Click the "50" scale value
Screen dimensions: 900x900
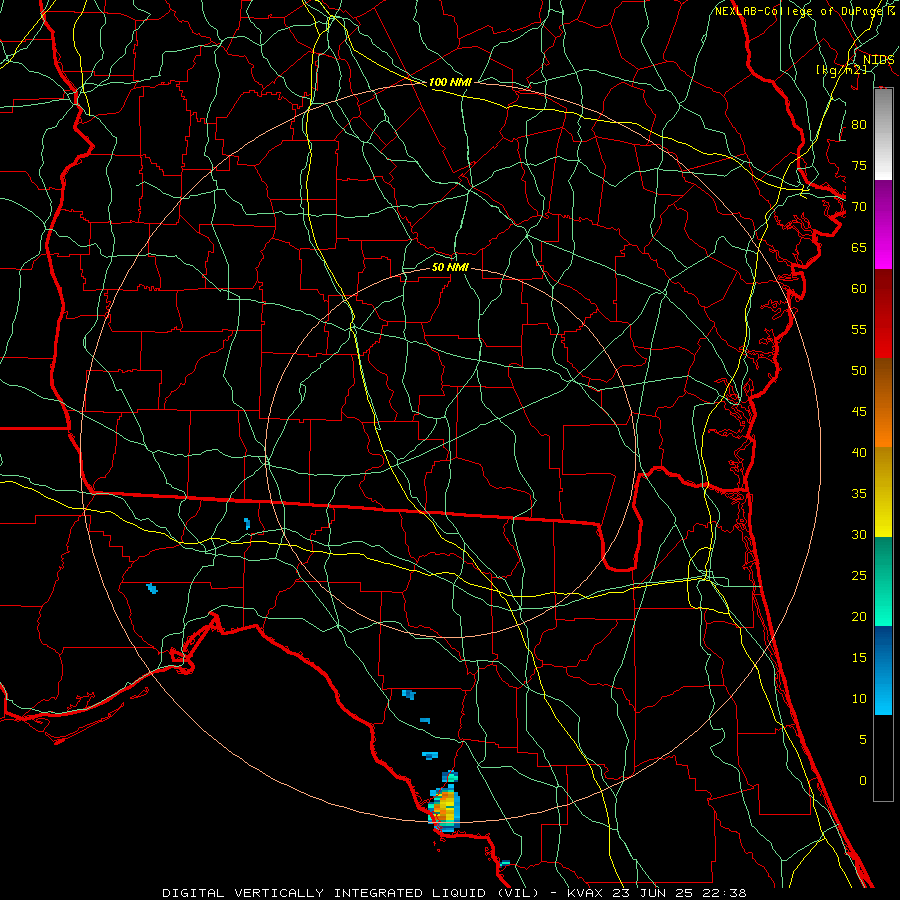pyautogui.click(x=859, y=370)
